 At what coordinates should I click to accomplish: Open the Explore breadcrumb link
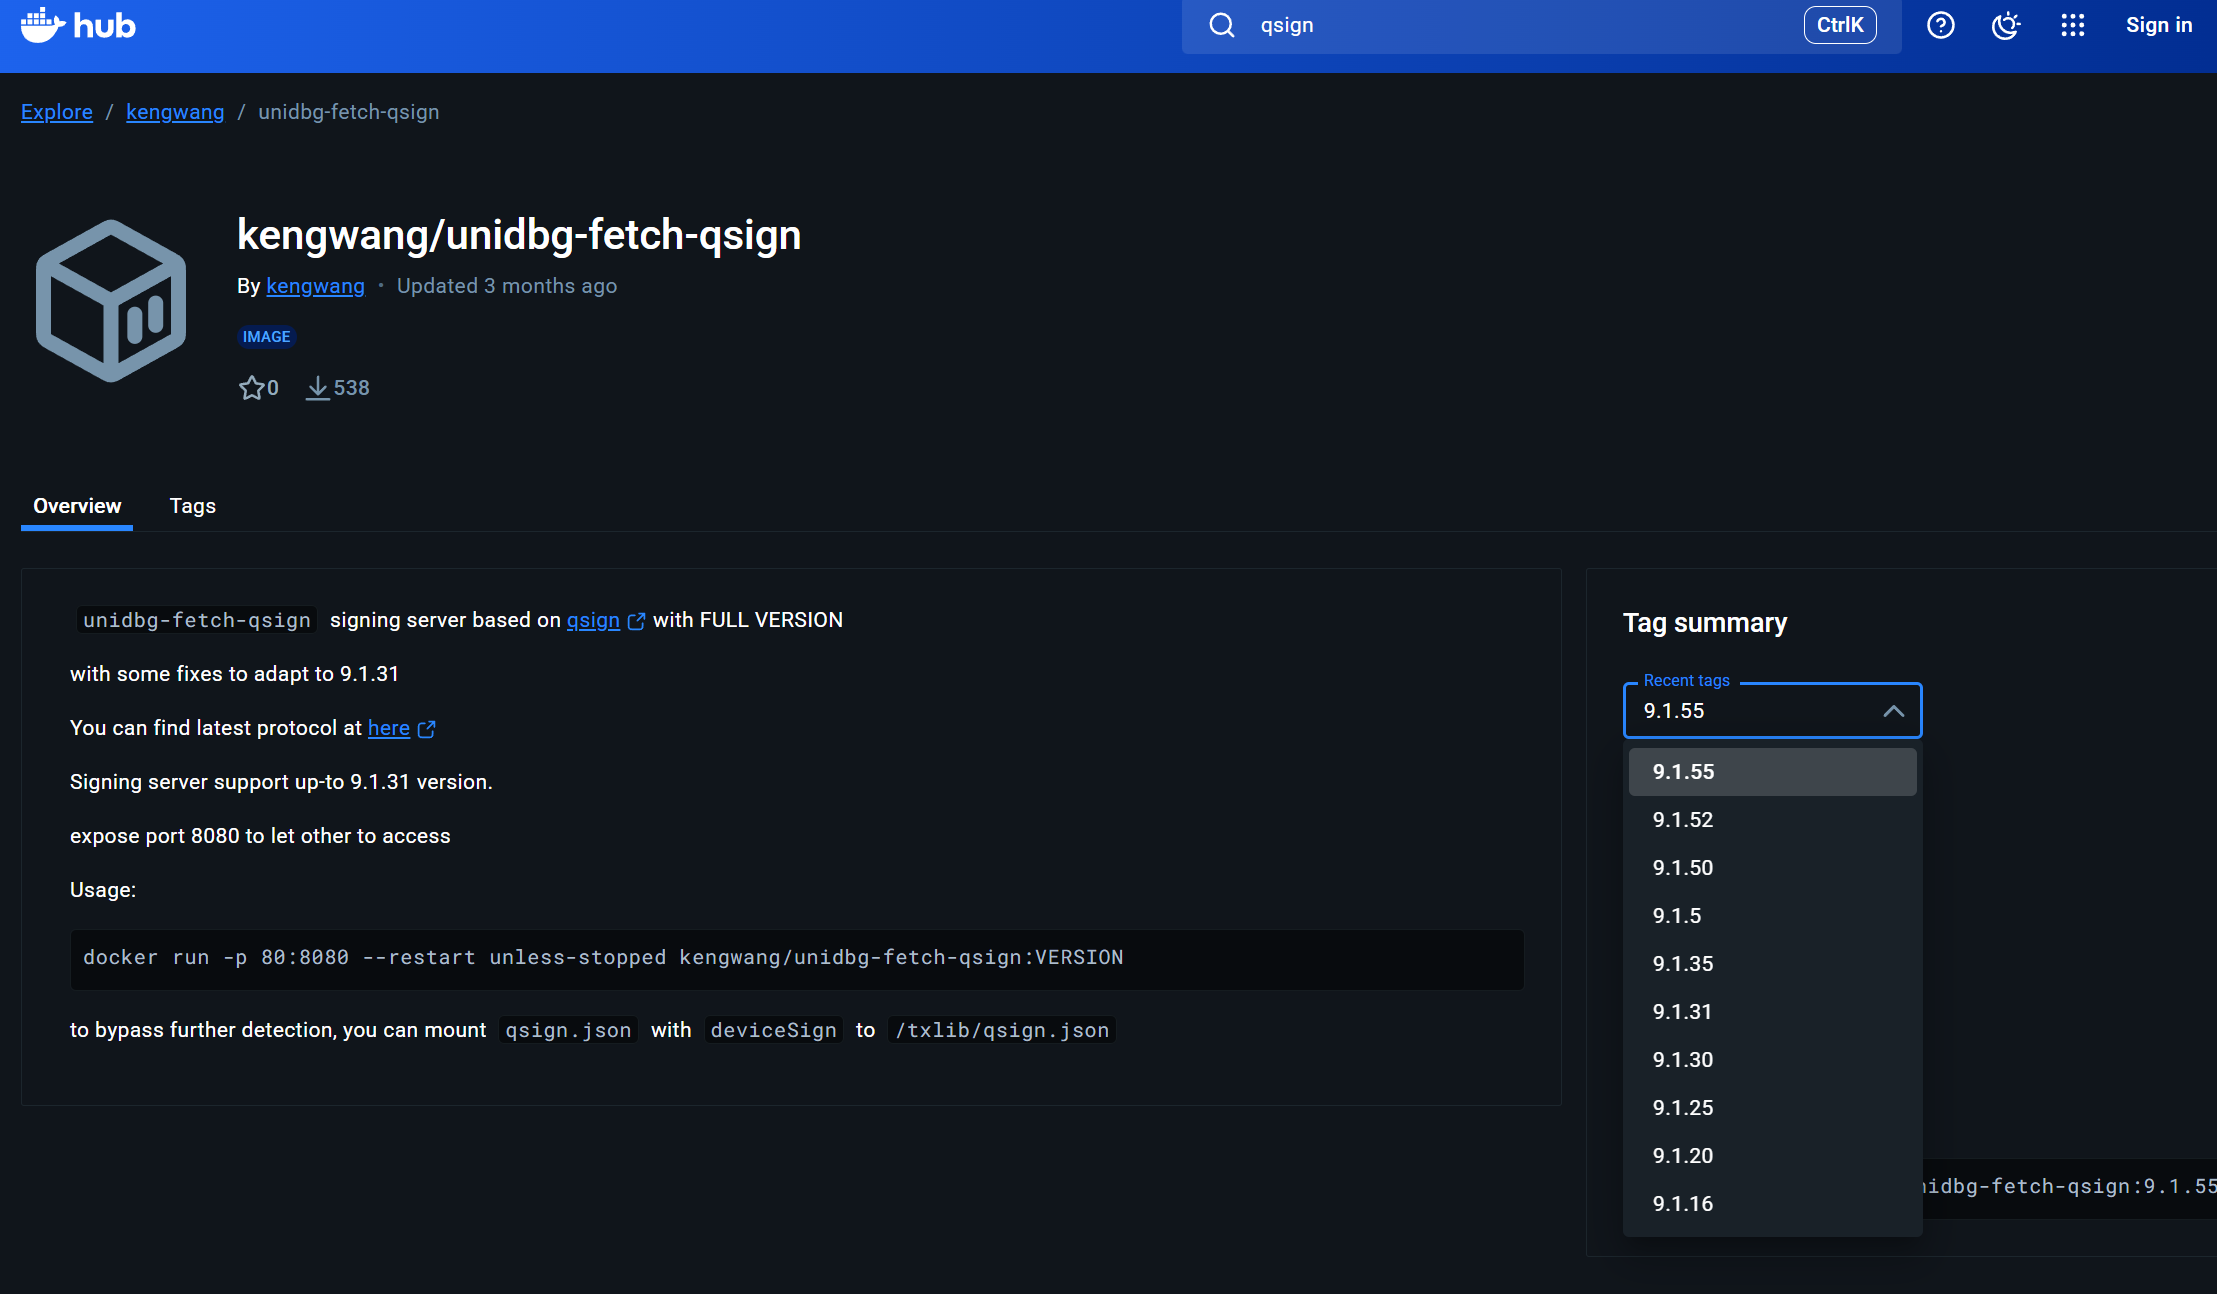pyautogui.click(x=57, y=112)
